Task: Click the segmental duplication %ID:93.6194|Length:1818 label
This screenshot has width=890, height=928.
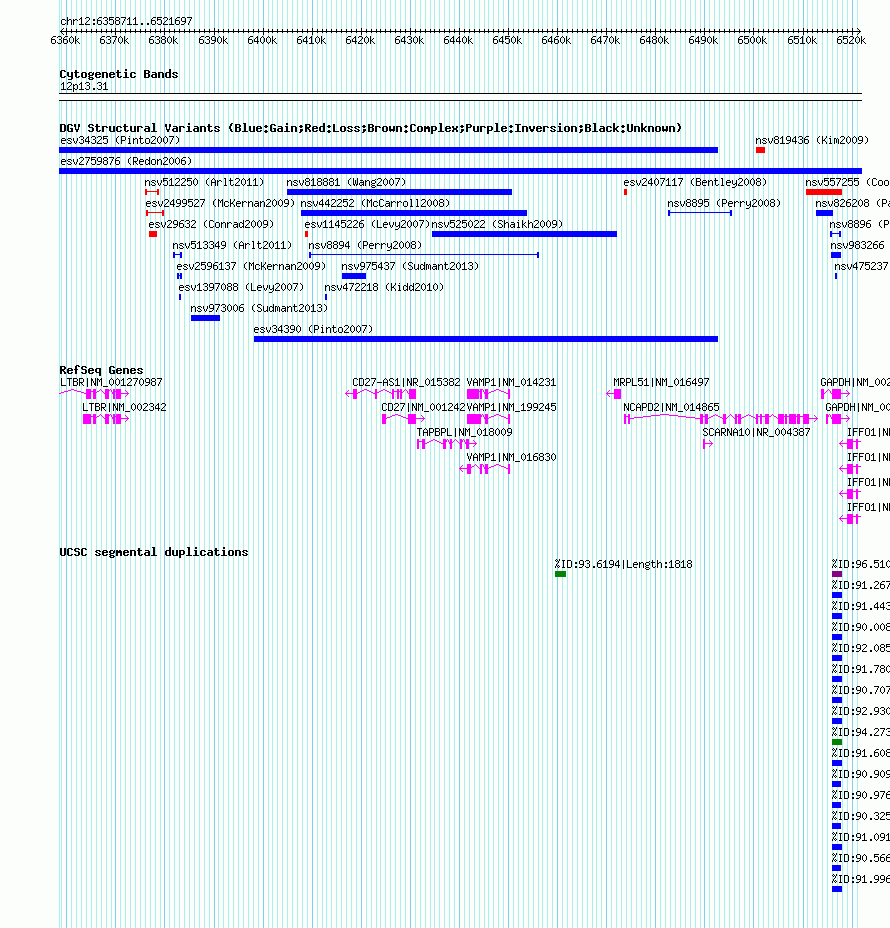Action: click(x=623, y=564)
